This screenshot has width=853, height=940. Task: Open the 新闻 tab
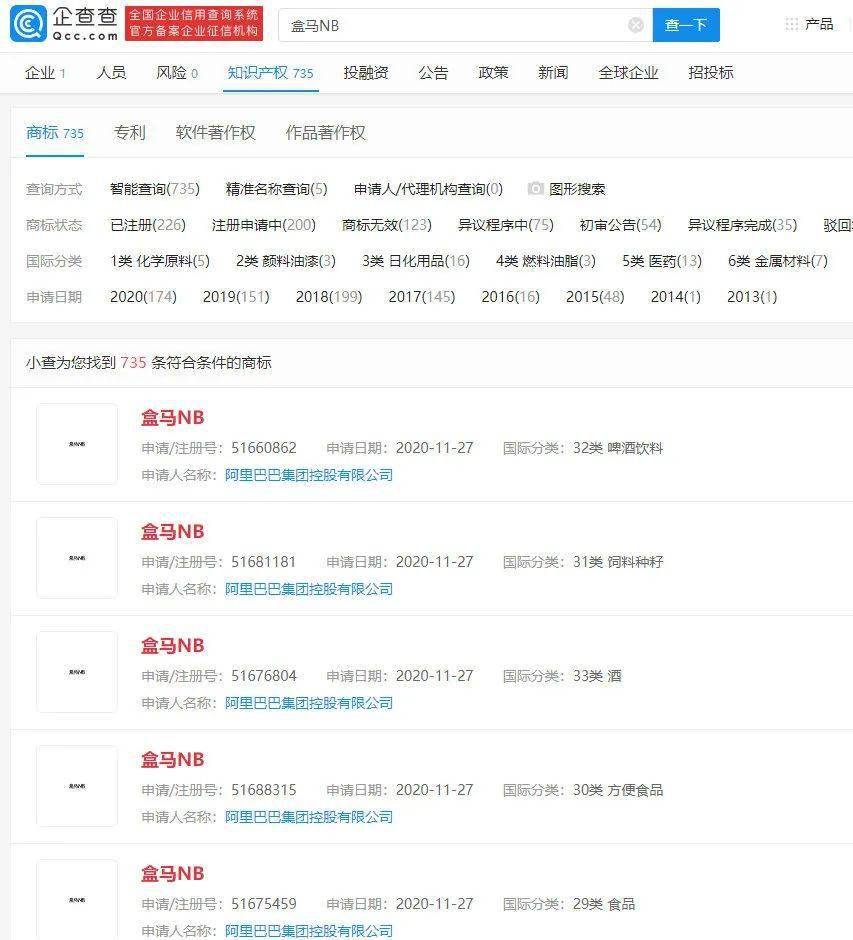(553, 73)
